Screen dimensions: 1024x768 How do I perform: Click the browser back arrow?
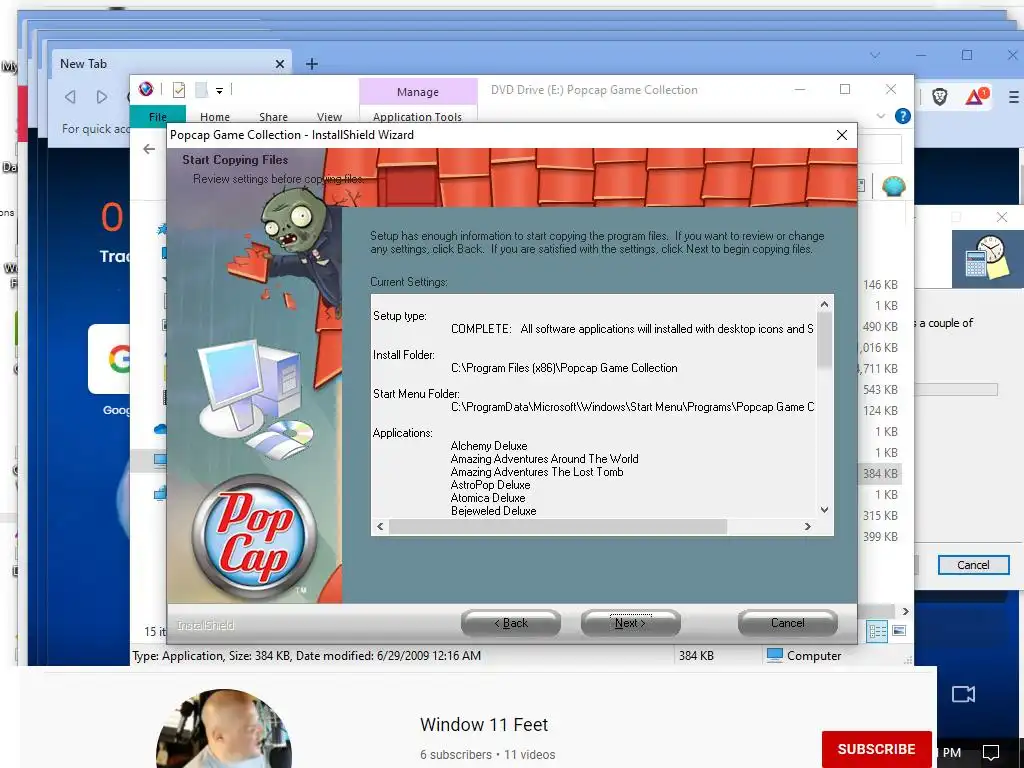(70, 97)
